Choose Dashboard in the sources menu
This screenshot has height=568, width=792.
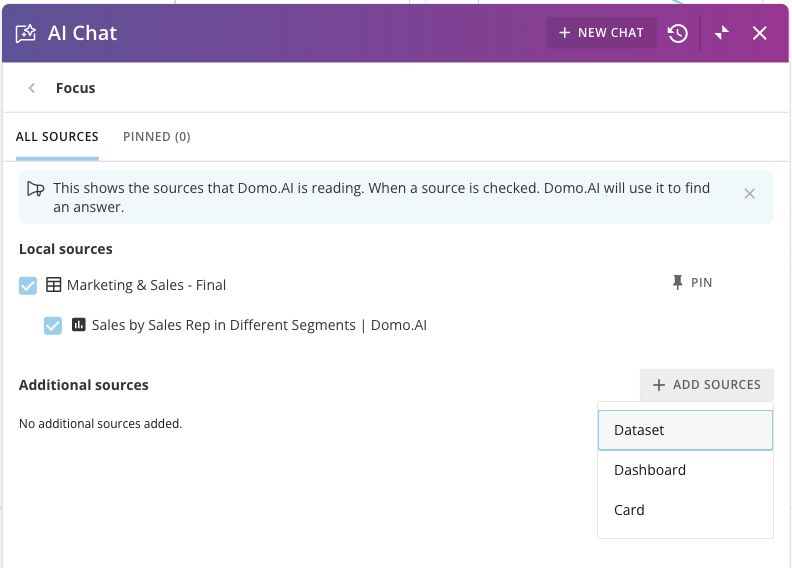(x=685, y=470)
